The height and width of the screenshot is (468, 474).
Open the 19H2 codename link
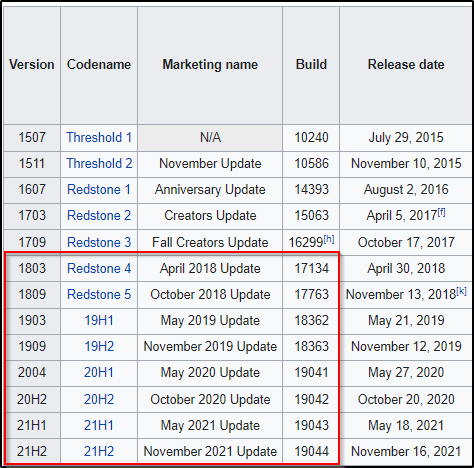99,346
